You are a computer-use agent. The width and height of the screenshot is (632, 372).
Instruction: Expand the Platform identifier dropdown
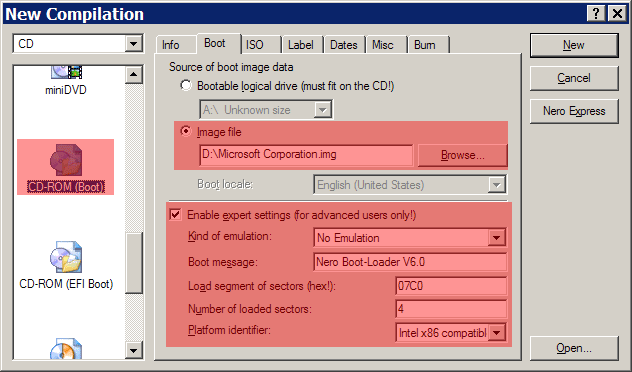(497, 333)
